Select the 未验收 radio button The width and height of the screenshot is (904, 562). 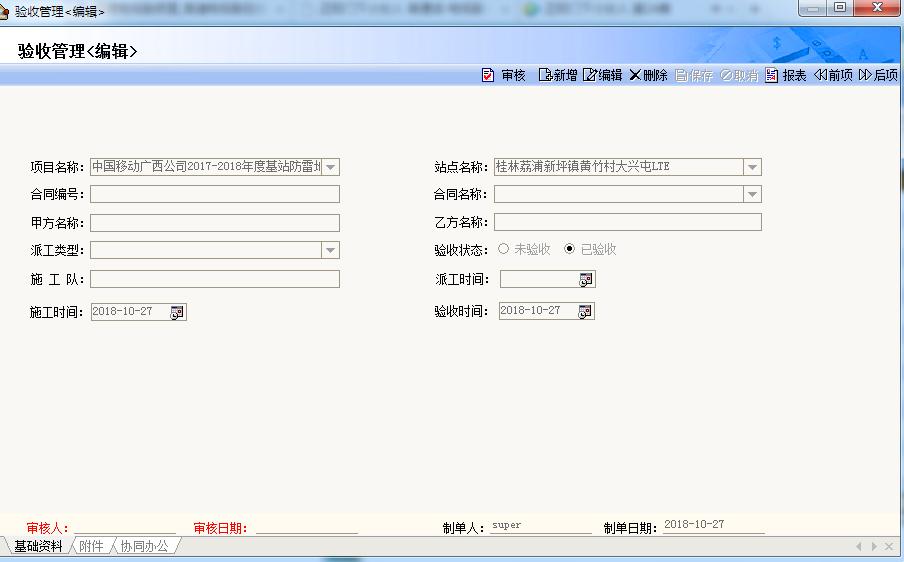coord(503,249)
